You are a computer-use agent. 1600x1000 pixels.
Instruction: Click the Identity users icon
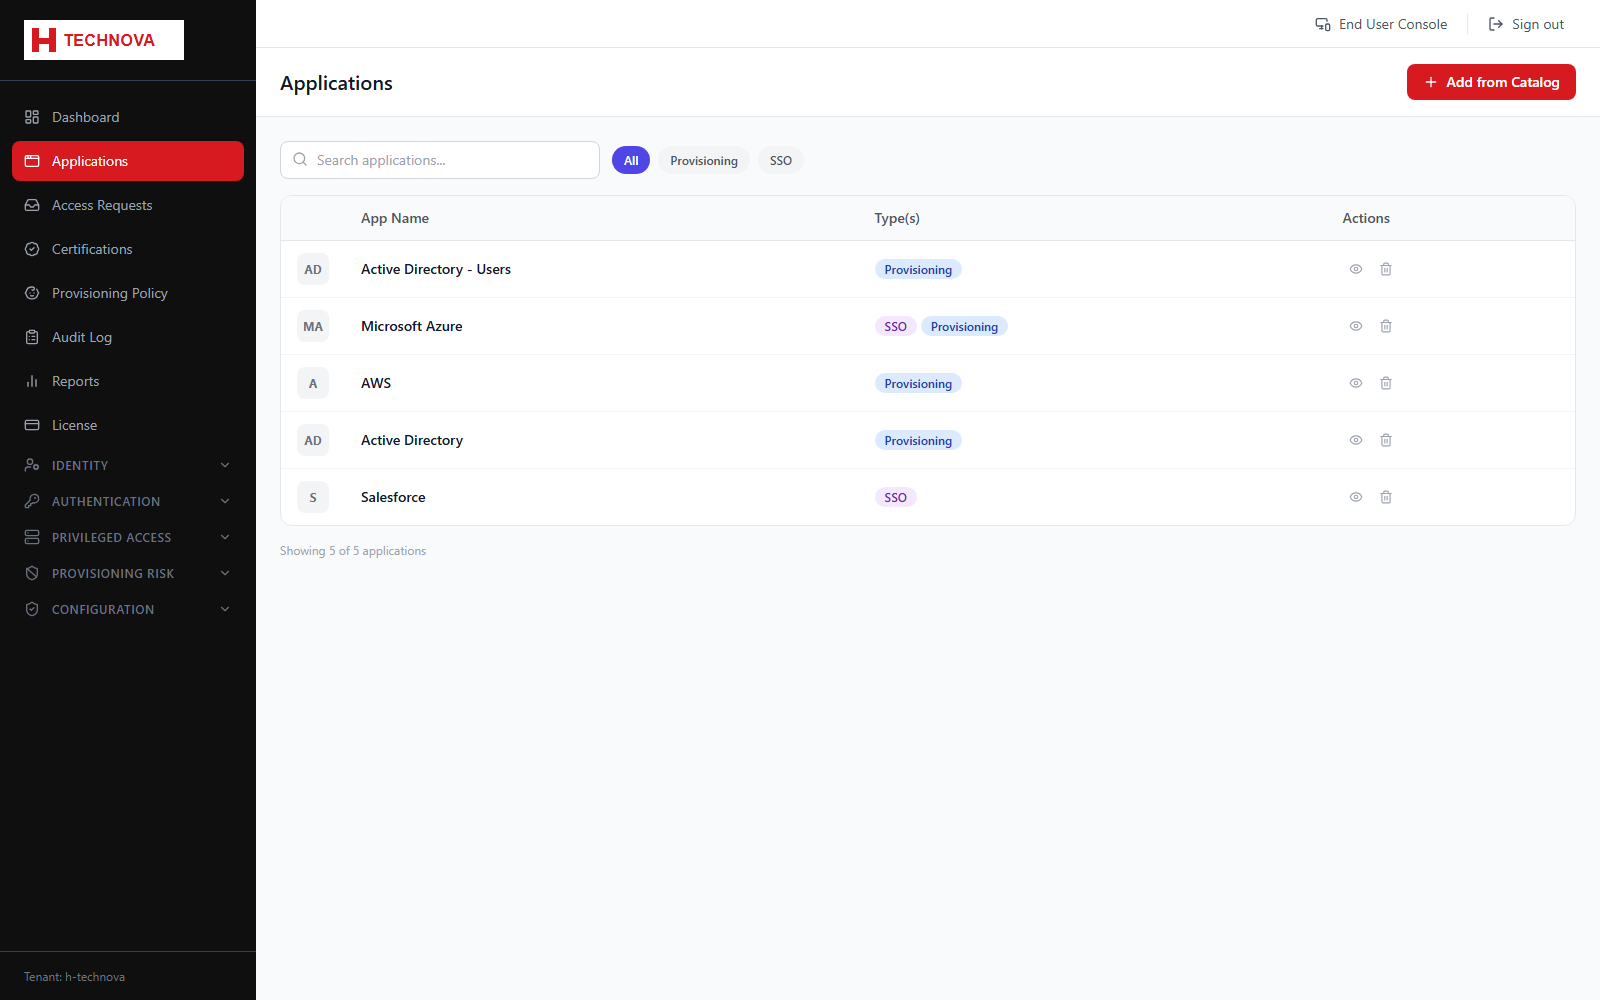coord(32,465)
